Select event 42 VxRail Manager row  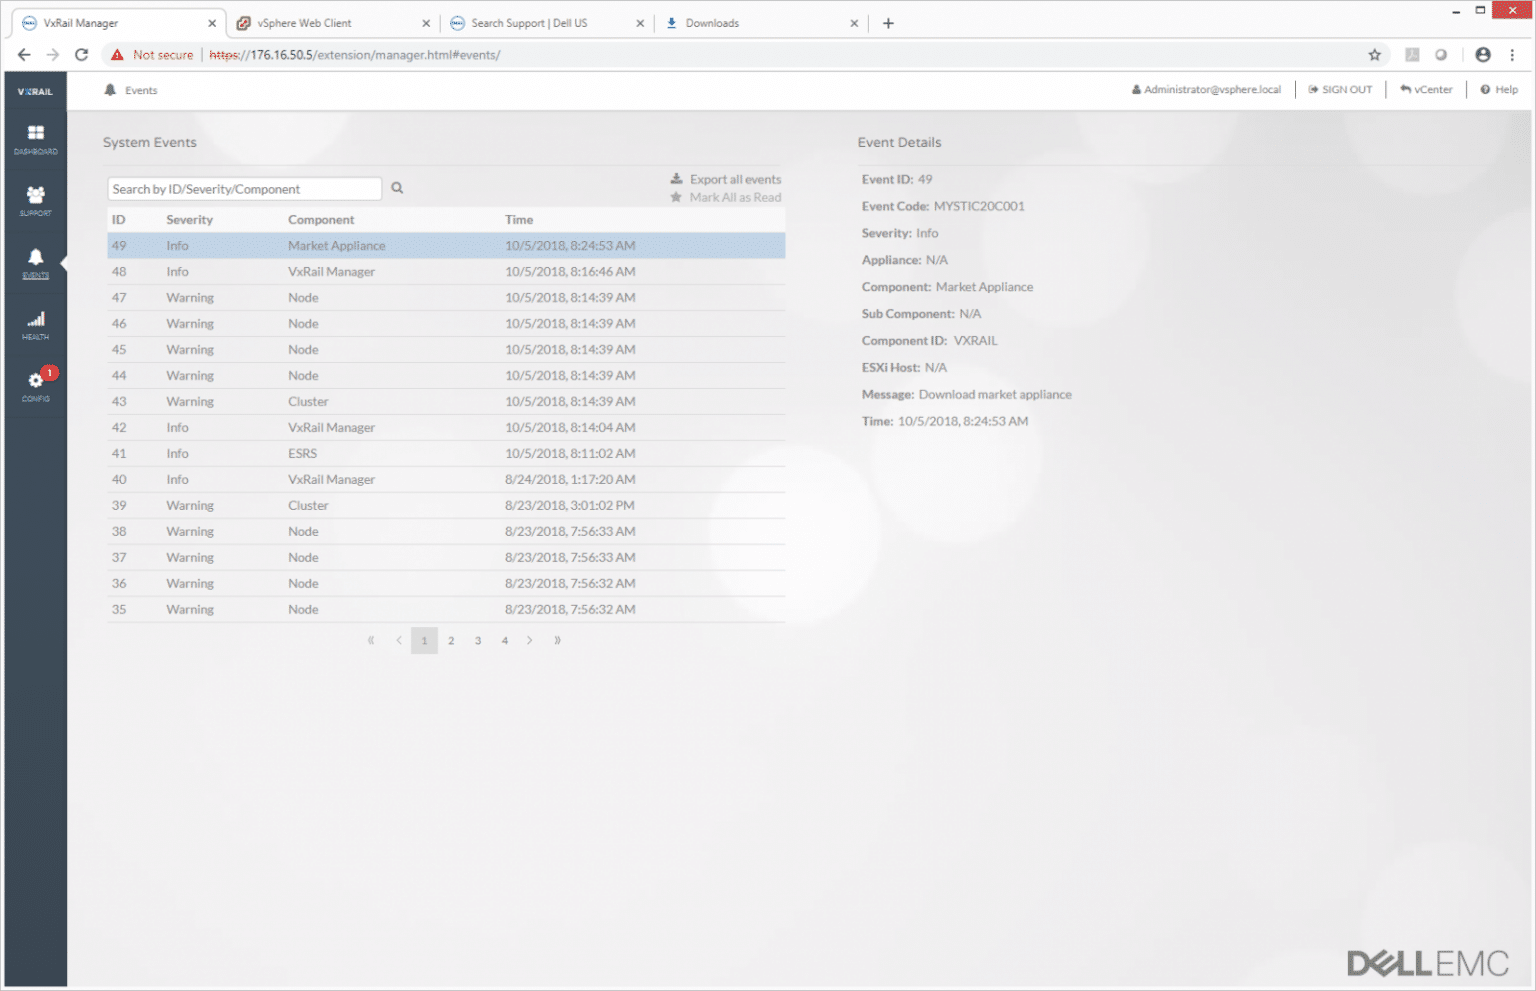click(446, 428)
